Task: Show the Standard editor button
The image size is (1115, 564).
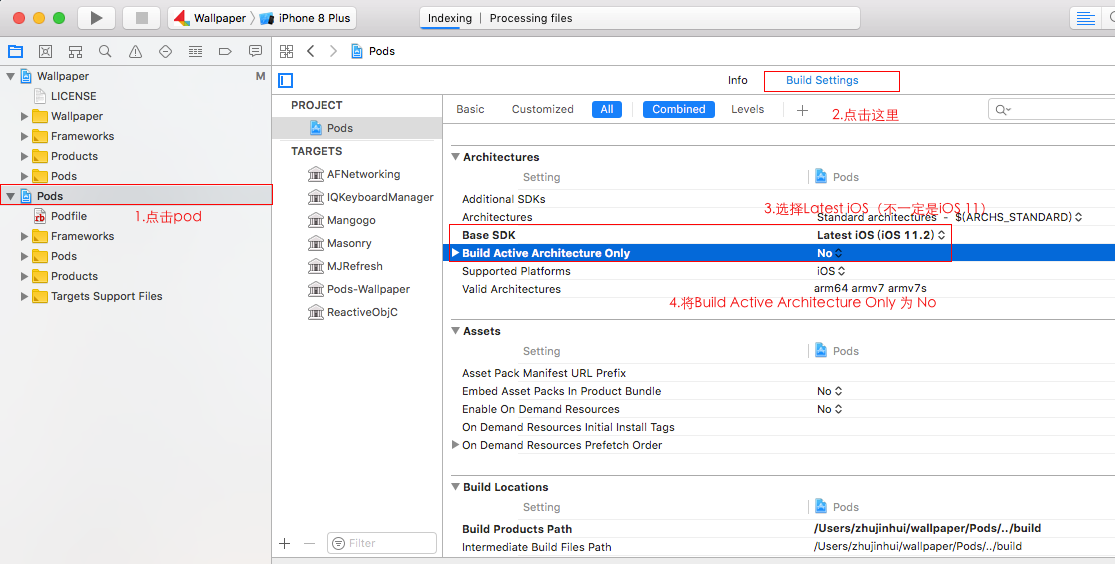Action: point(1086,18)
